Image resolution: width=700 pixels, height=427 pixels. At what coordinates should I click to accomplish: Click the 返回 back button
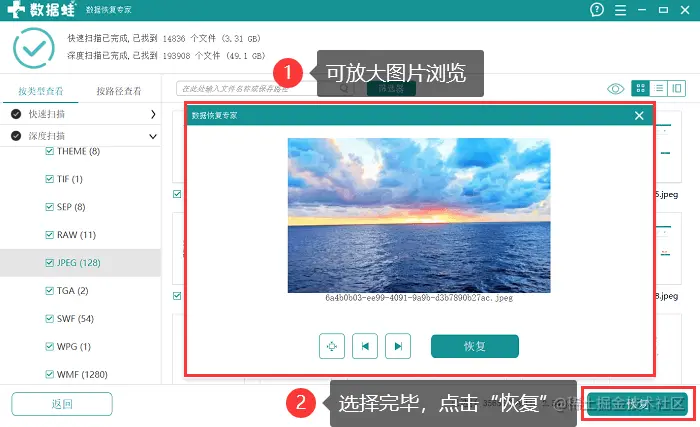coord(62,404)
